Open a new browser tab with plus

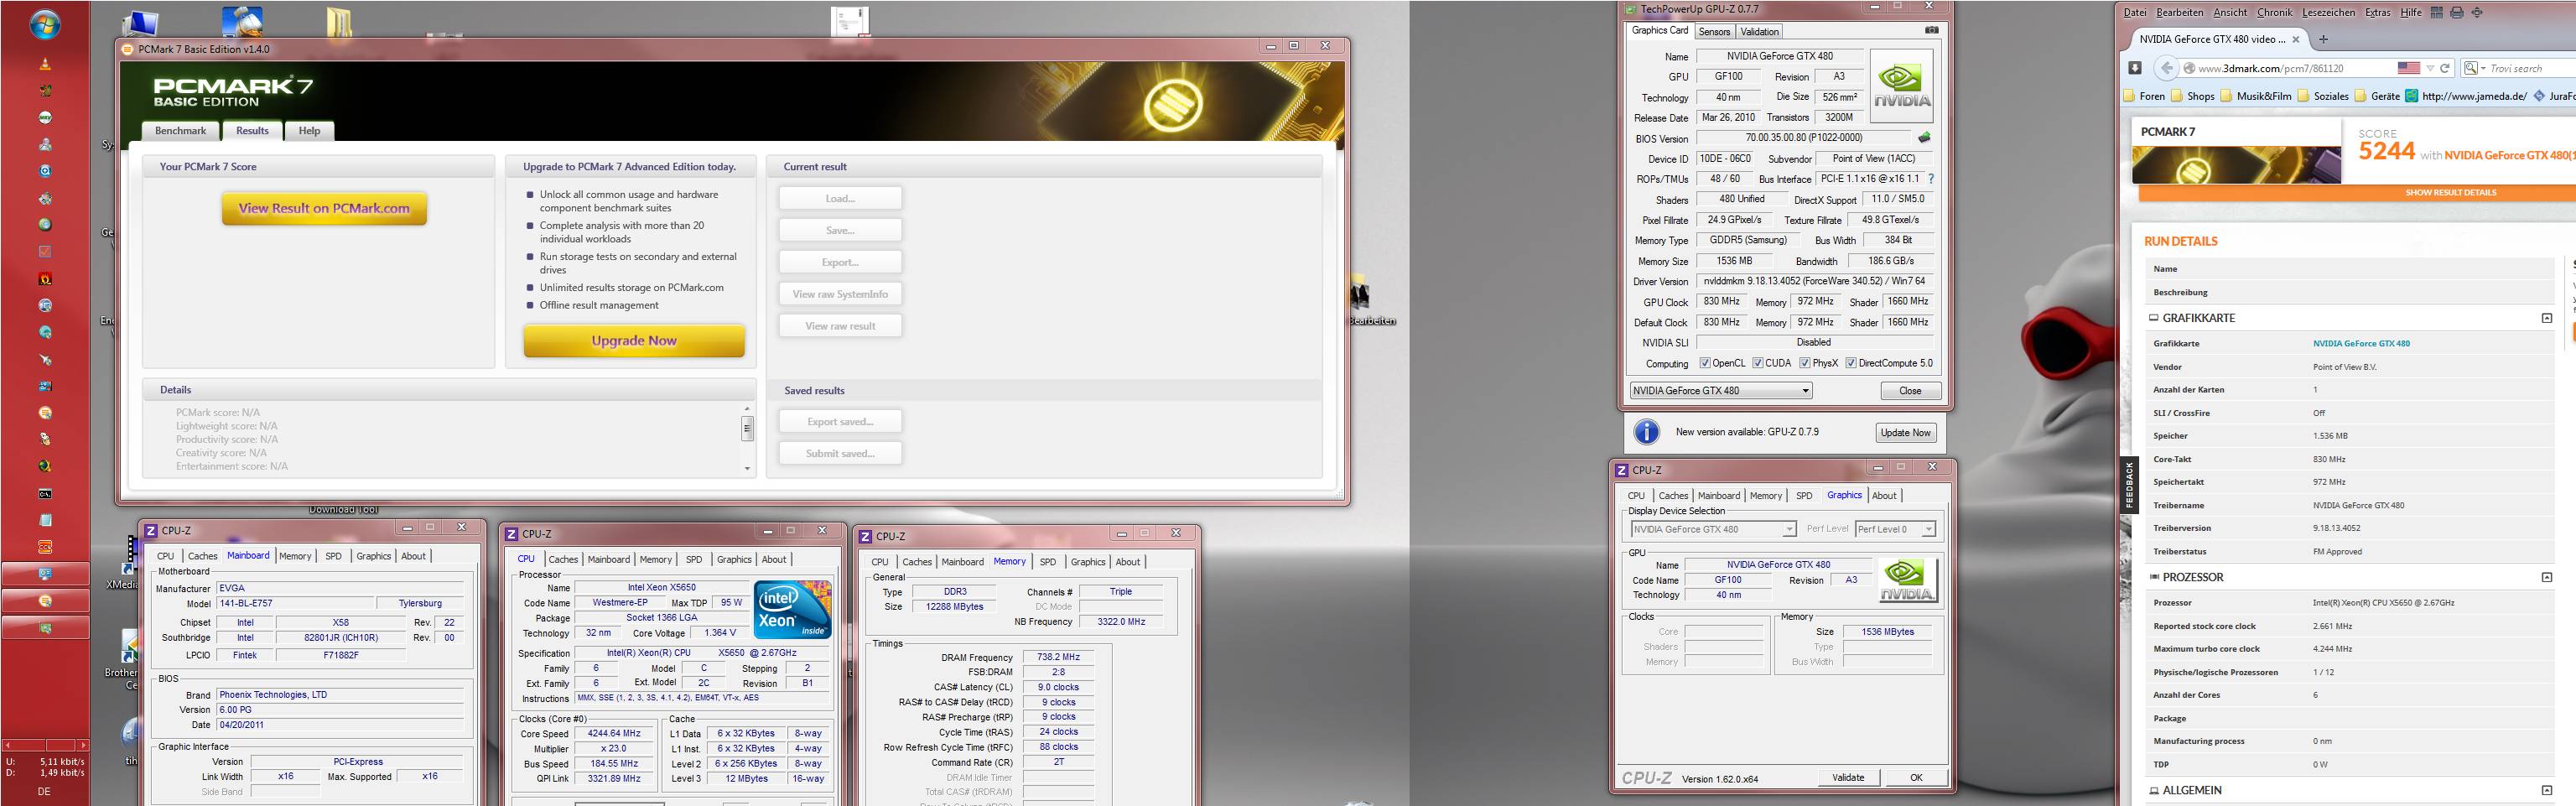[x=2323, y=39]
